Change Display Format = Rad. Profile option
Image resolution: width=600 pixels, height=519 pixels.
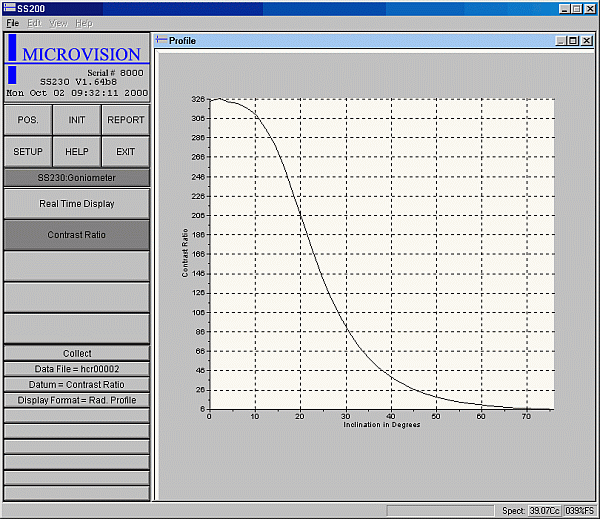tap(77, 400)
